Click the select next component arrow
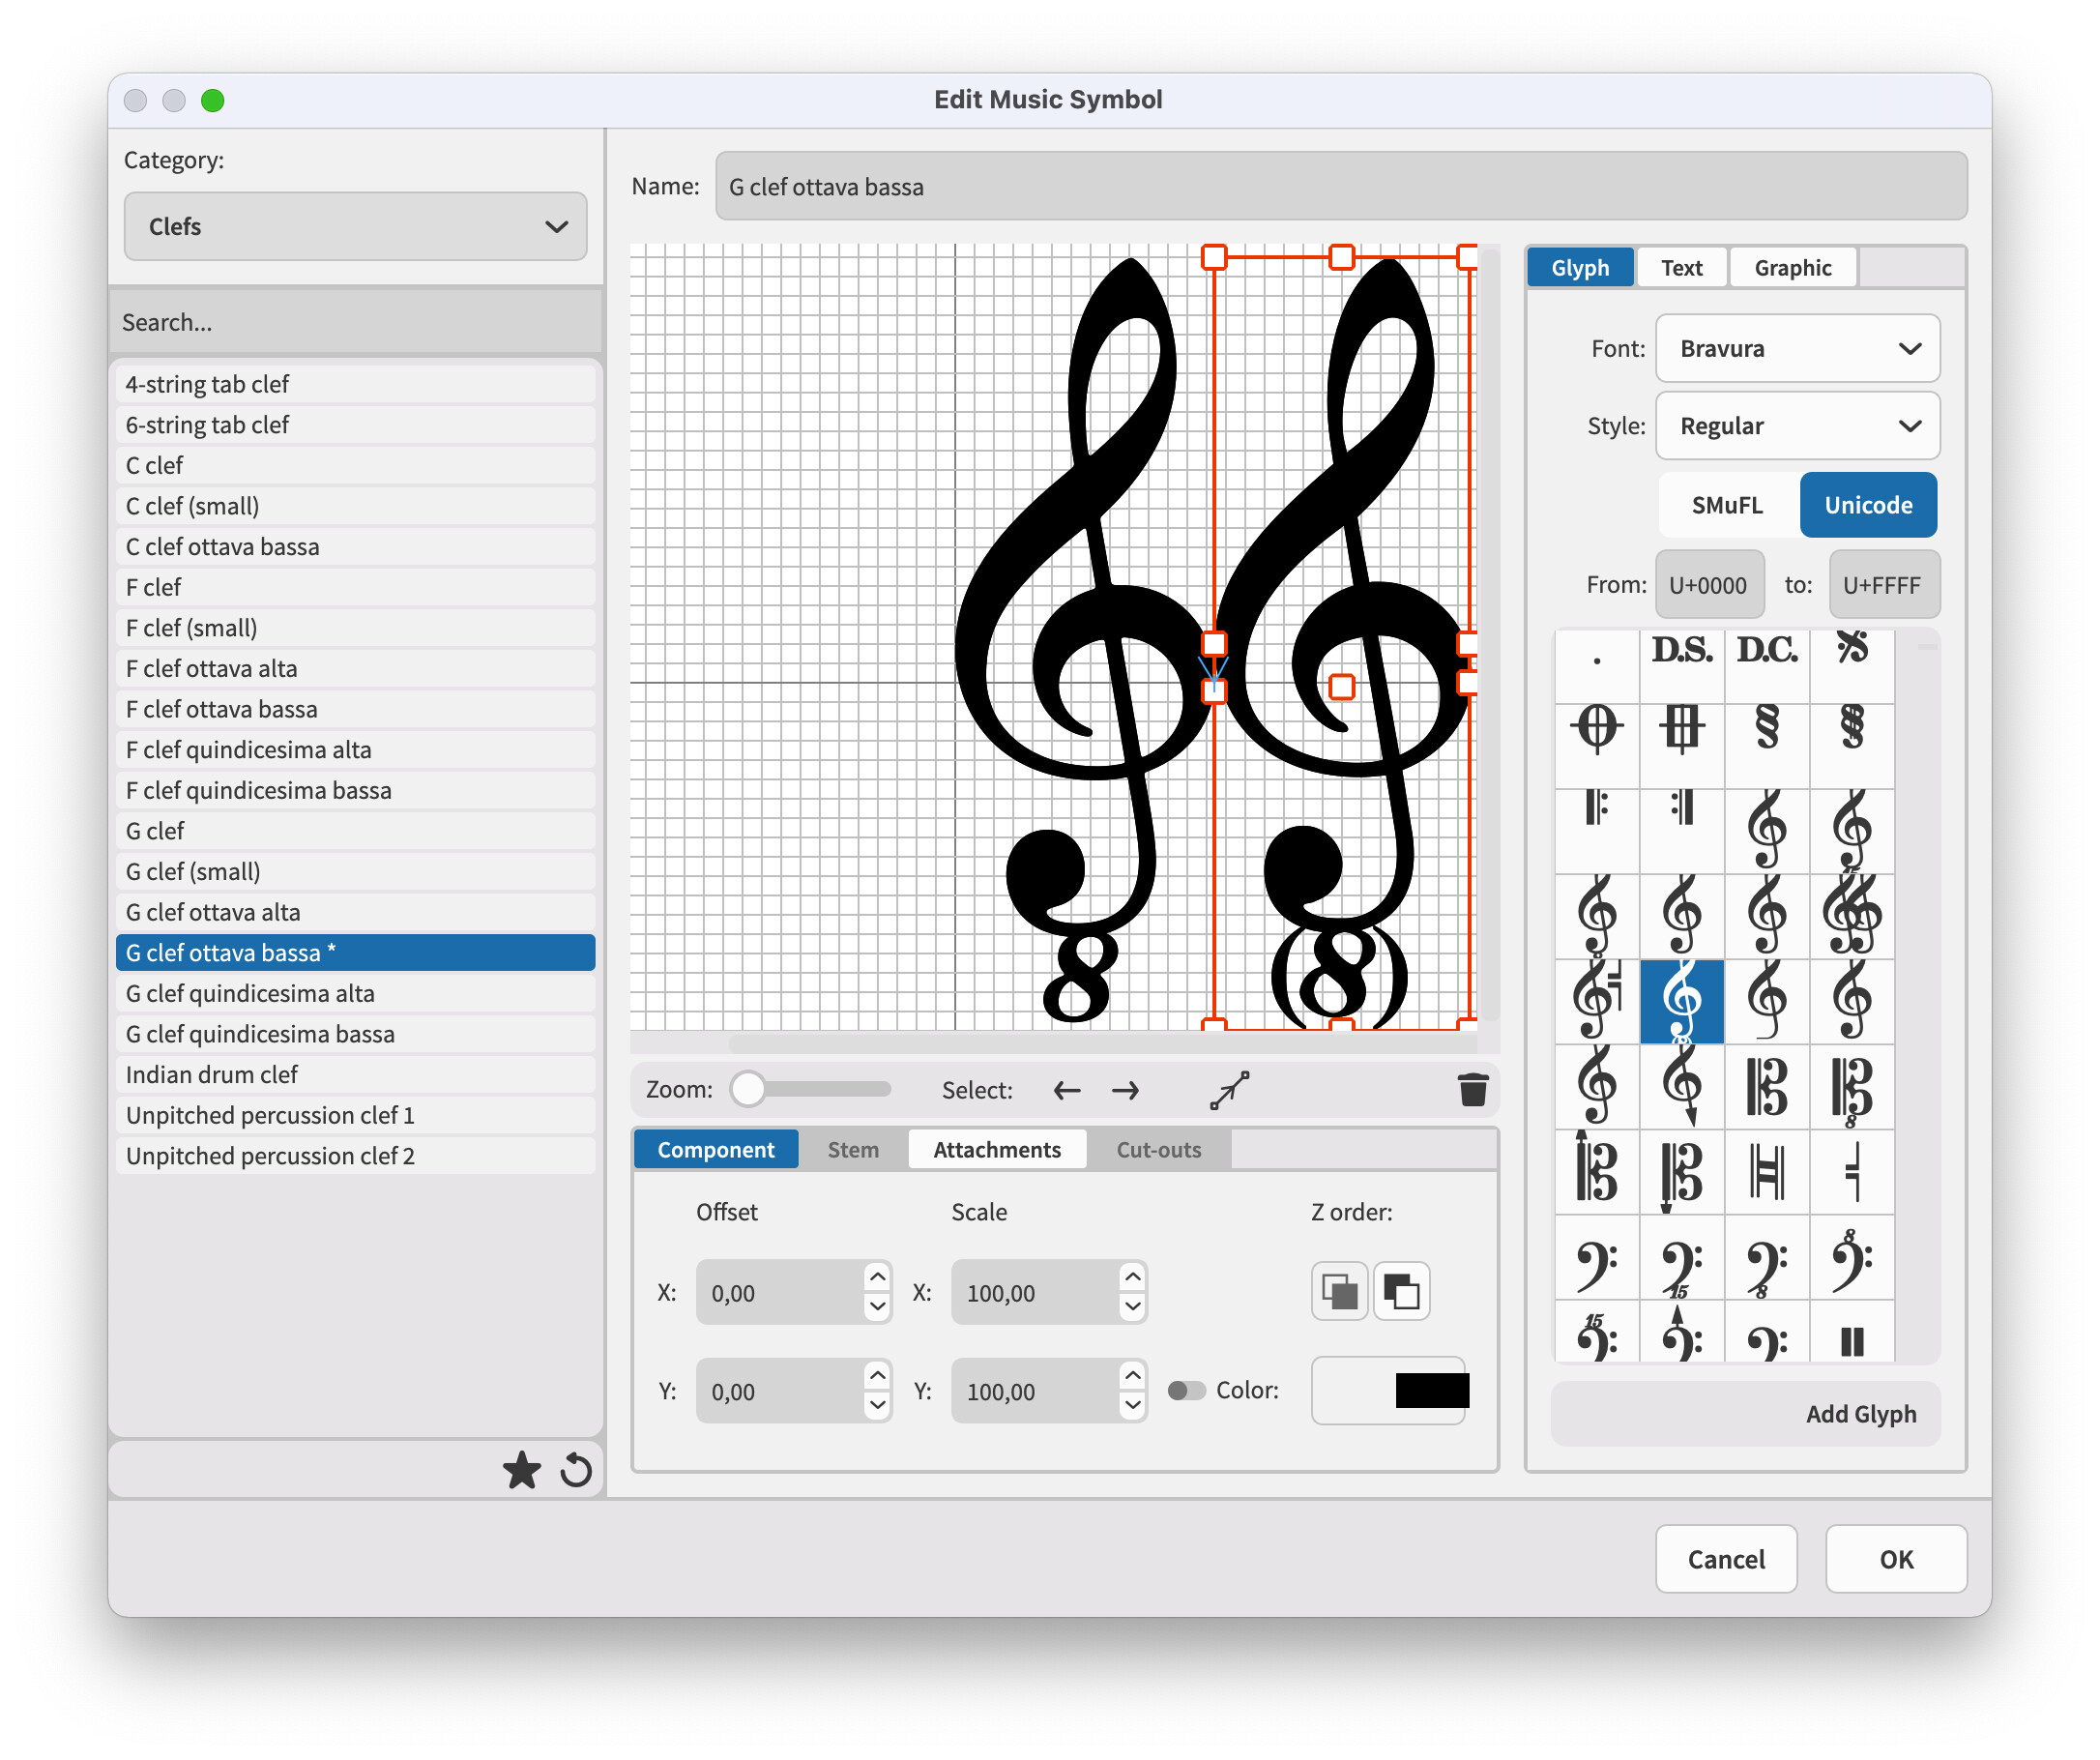Viewport: 2100px width, 1760px height. 1126,1090
